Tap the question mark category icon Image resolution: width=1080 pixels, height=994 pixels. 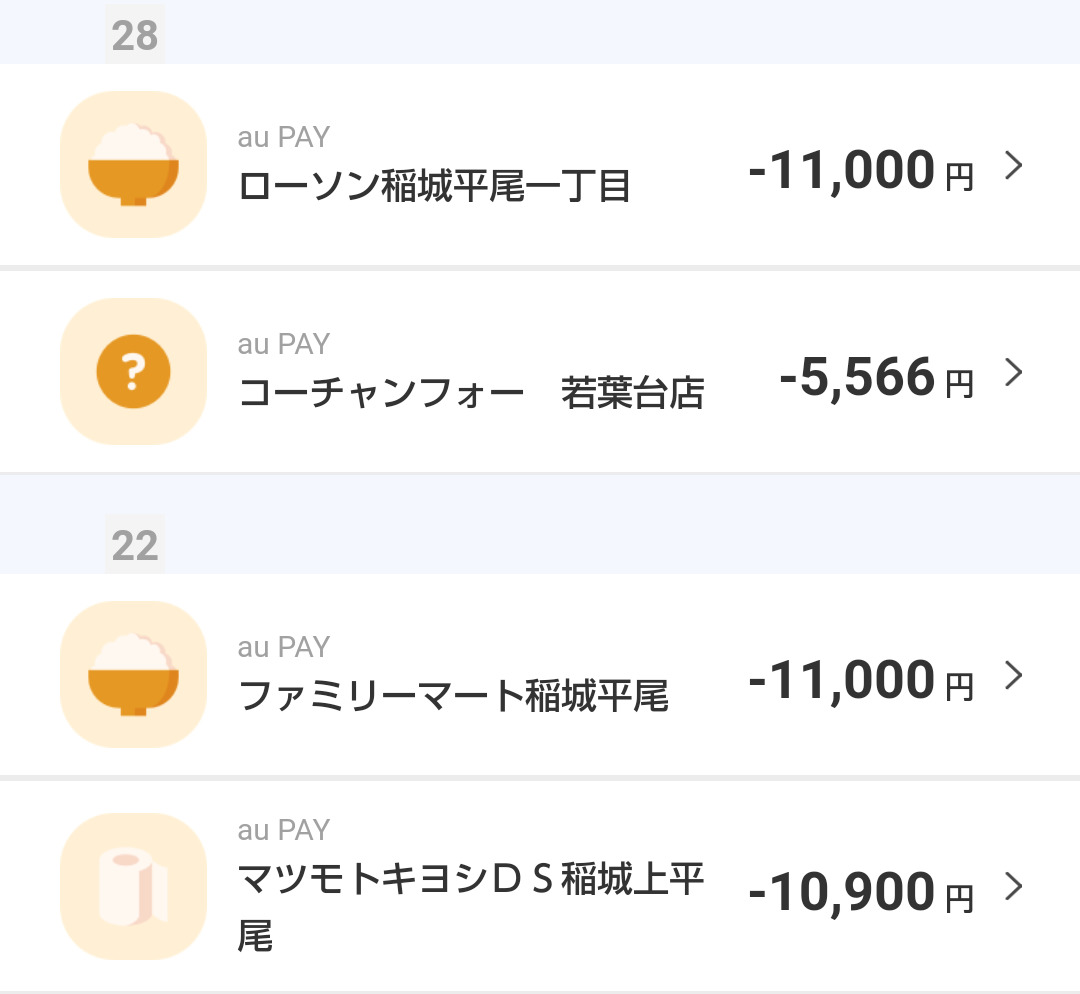pos(133,372)
